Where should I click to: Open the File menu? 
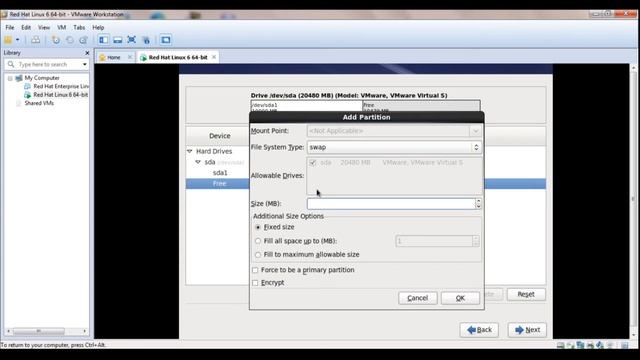(10, 27)
